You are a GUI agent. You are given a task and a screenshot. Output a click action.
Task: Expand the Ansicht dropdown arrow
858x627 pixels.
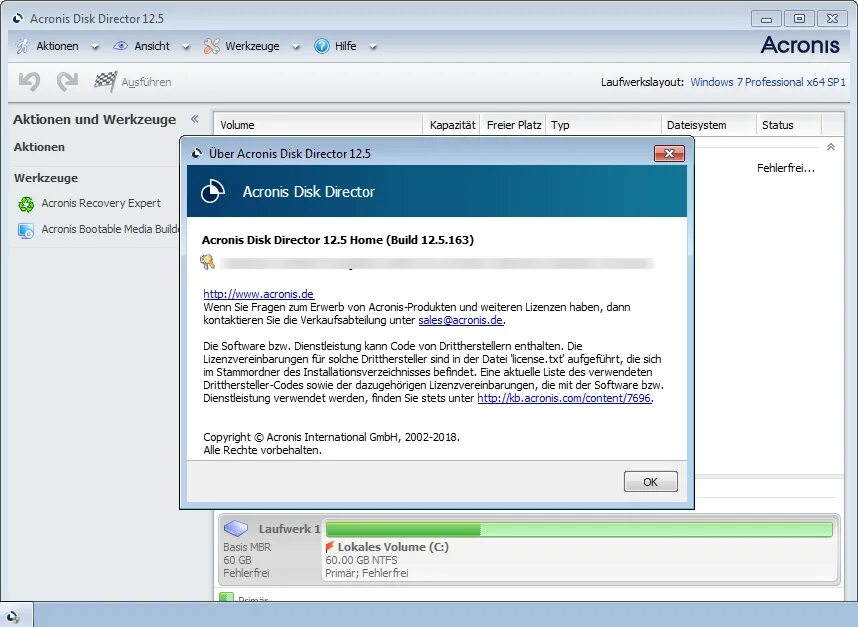(185, 47)
